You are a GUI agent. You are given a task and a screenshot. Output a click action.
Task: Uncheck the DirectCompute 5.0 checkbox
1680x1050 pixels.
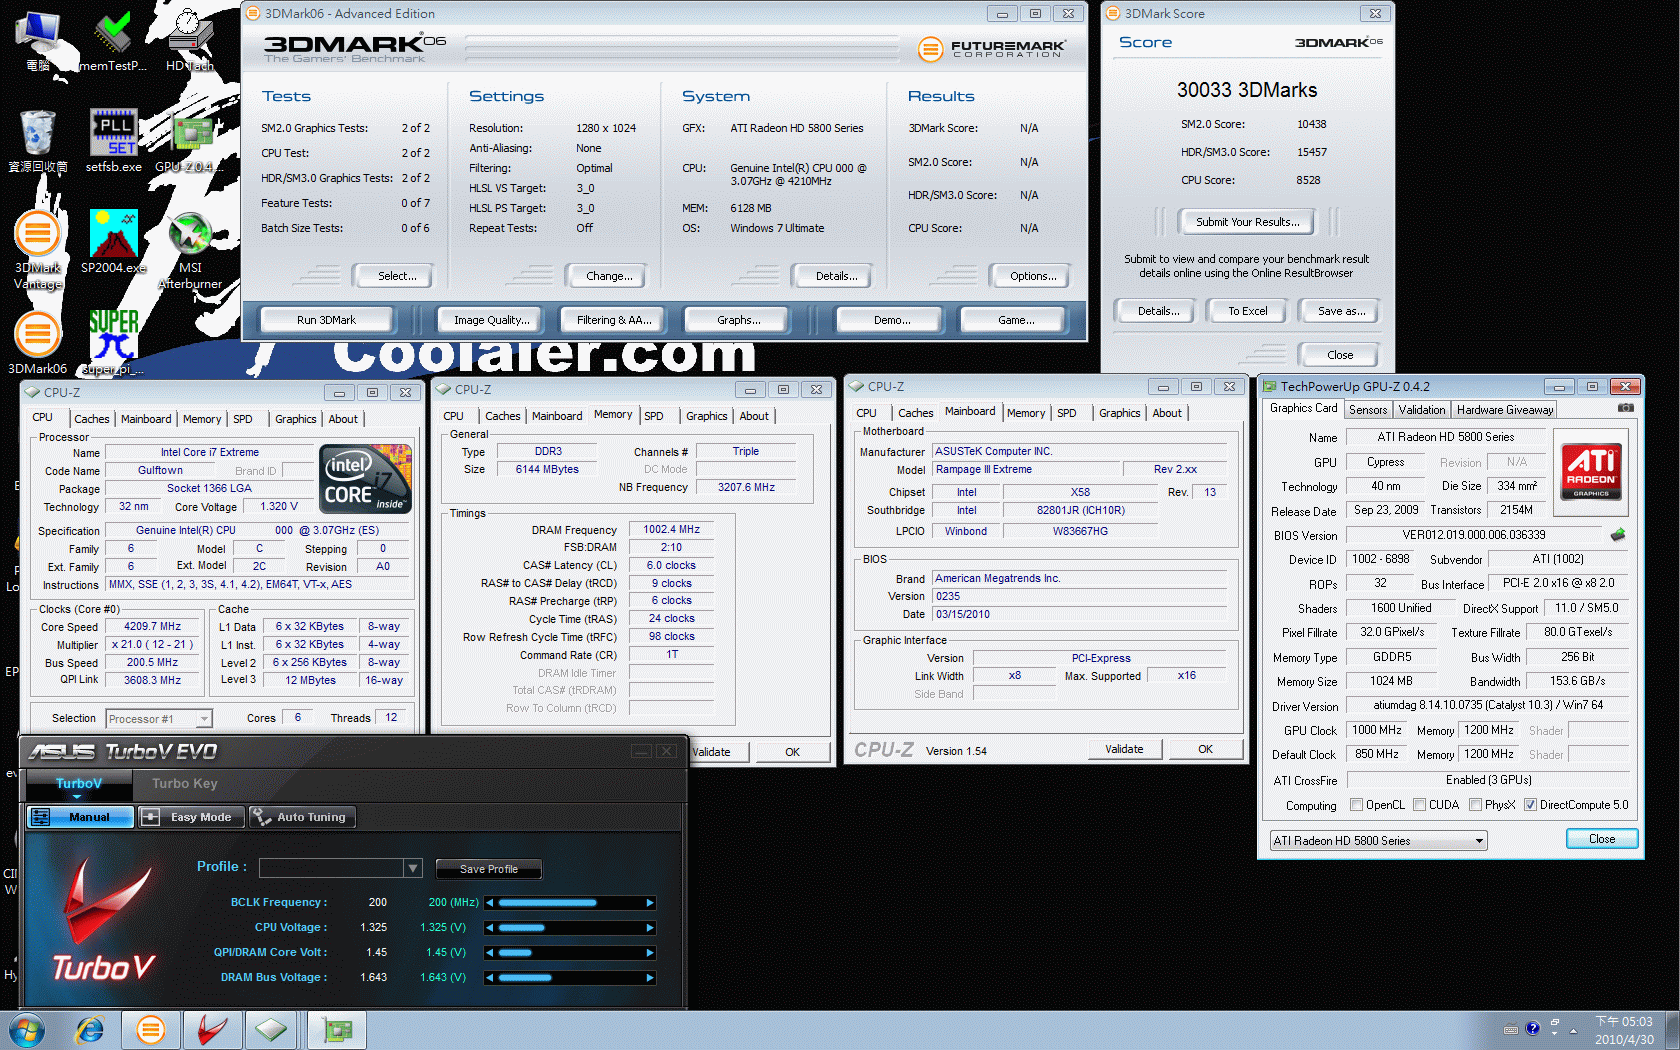(1530, 805)
